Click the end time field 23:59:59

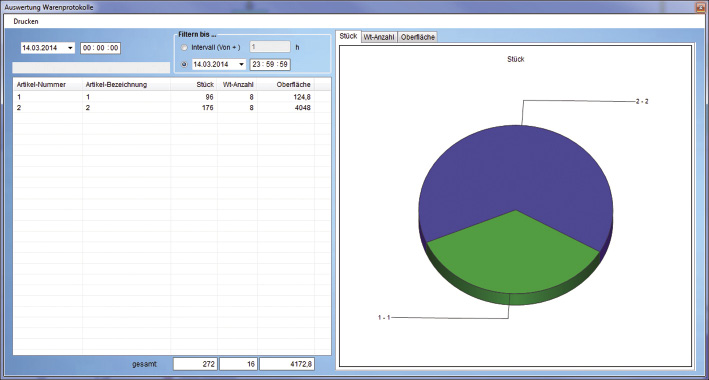(270, 65)
